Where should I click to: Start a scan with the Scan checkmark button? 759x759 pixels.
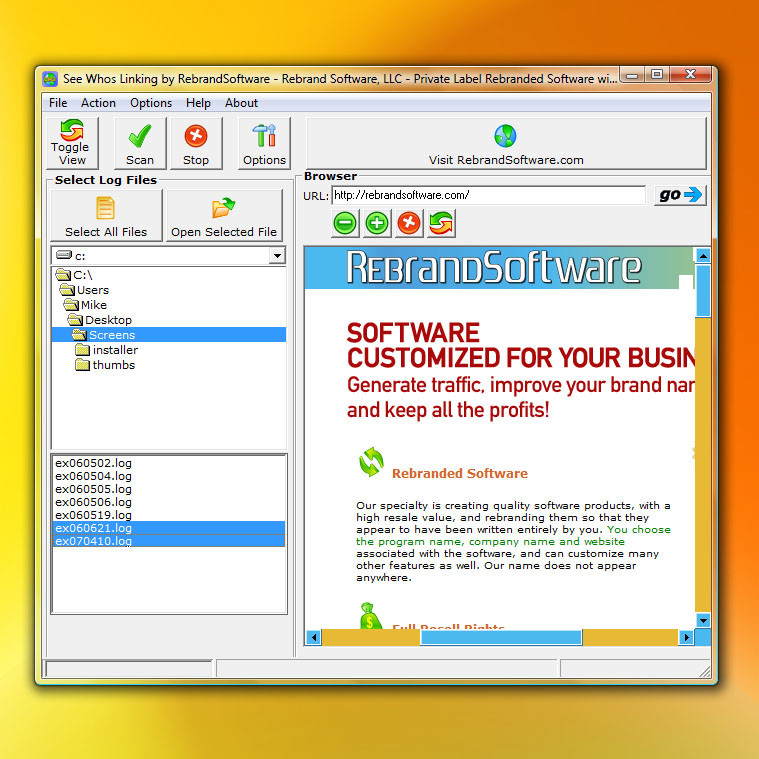tap(140, 143)
